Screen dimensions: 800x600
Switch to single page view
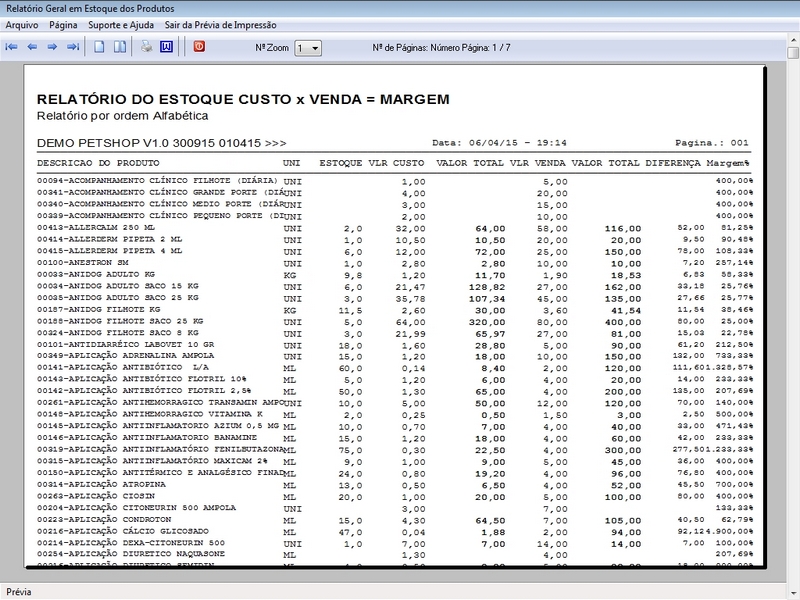(x=99, y=47)
